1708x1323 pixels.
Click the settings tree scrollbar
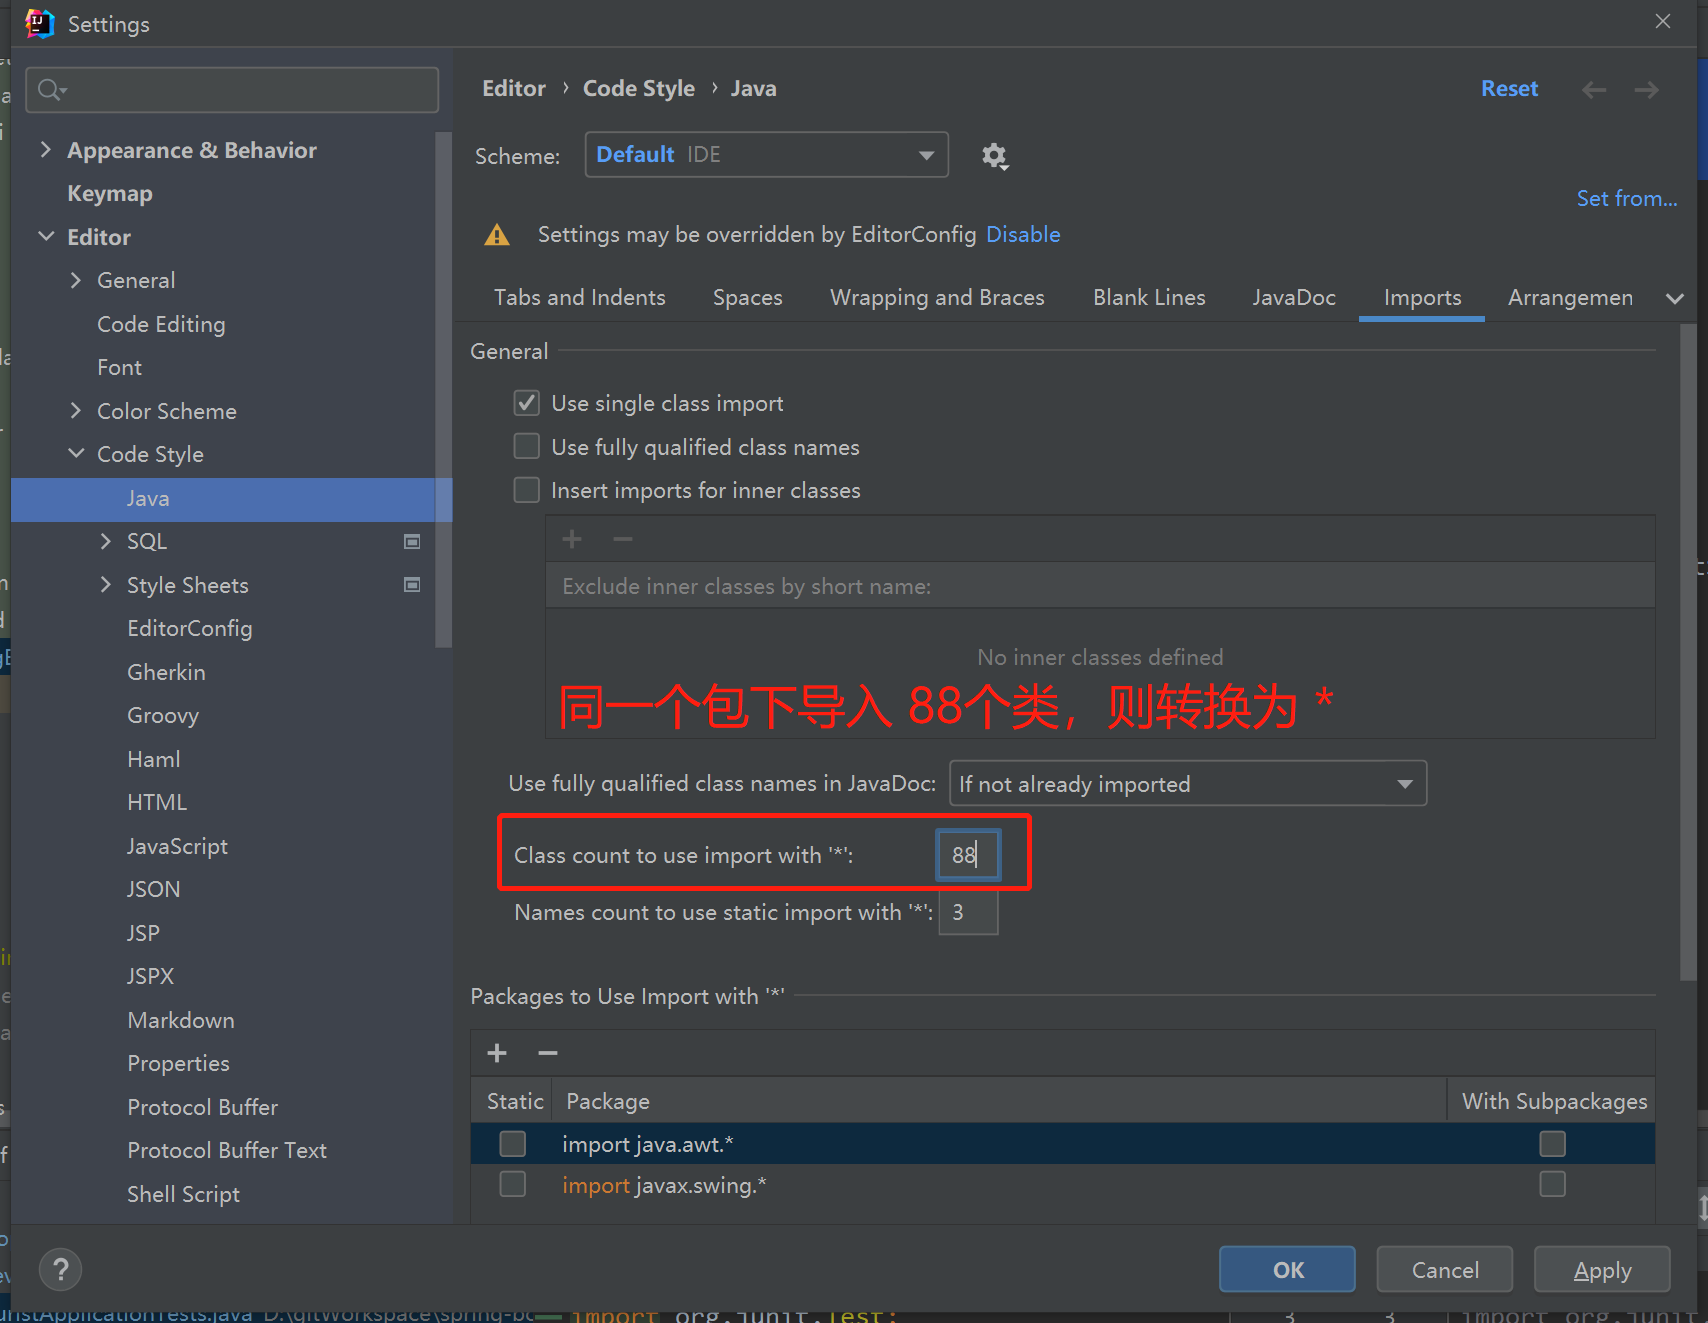pos(444,390)
